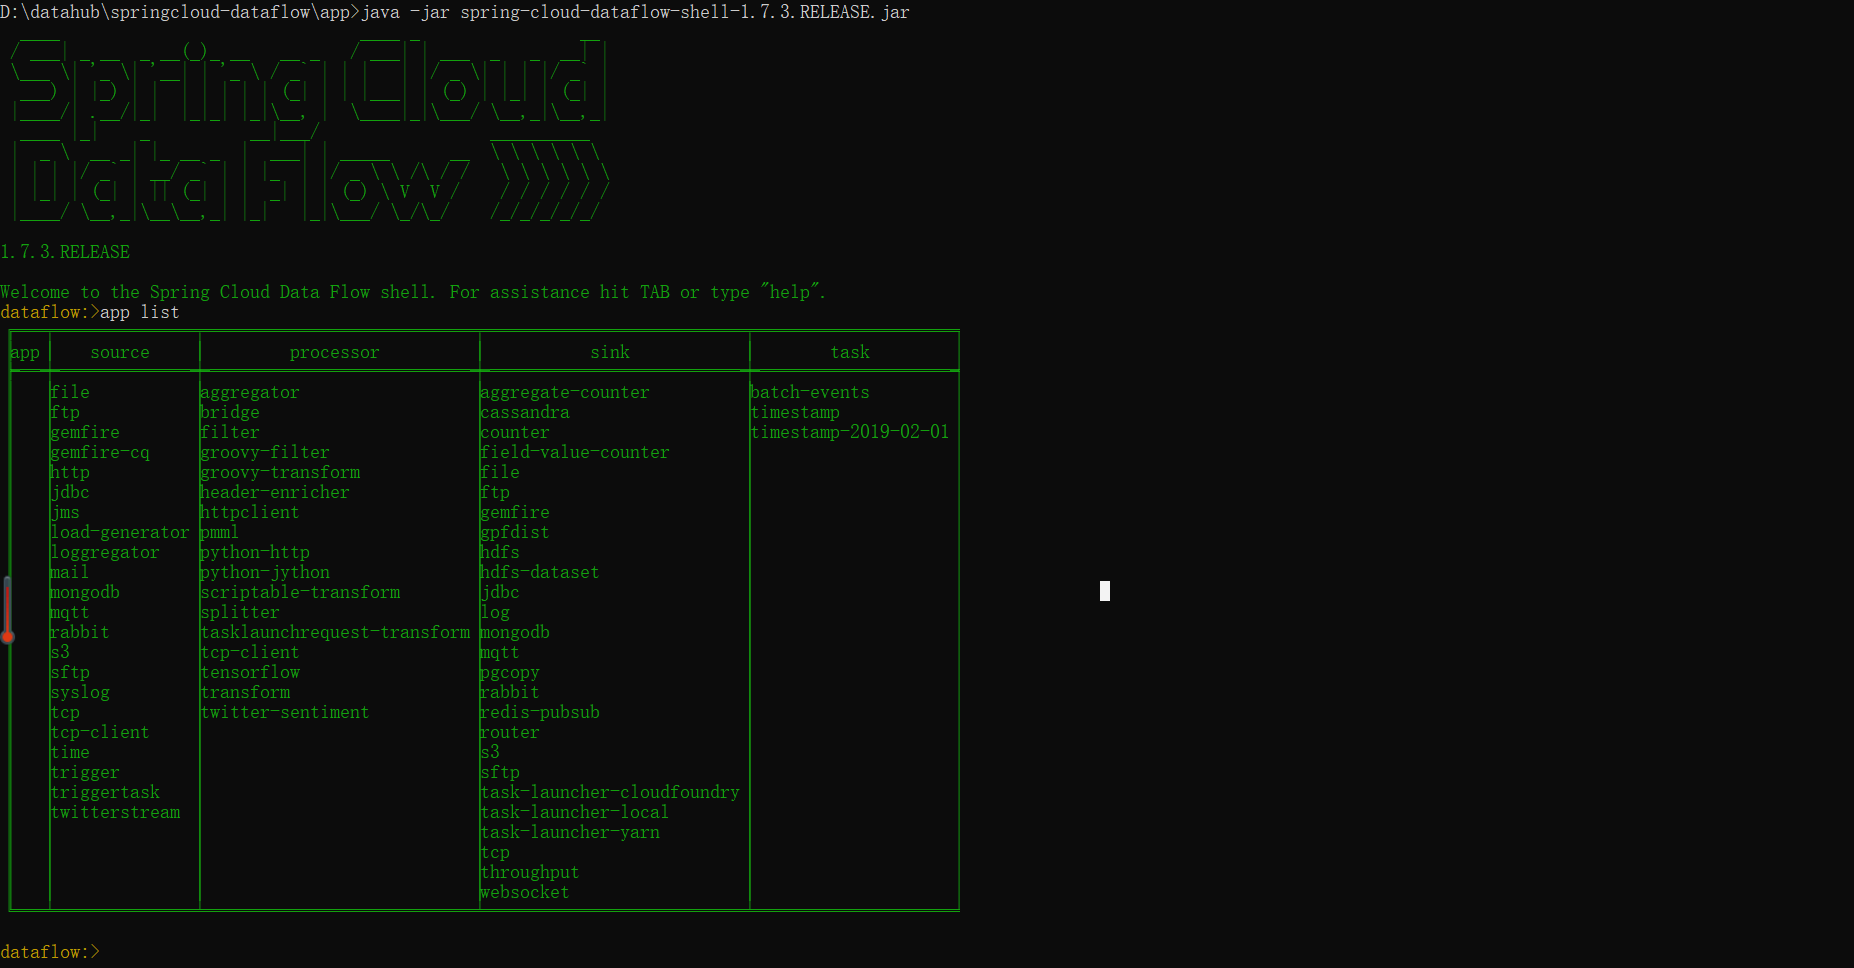Click 'twitterstream' source entry
Screen dimensions: 1854x968
115,812
